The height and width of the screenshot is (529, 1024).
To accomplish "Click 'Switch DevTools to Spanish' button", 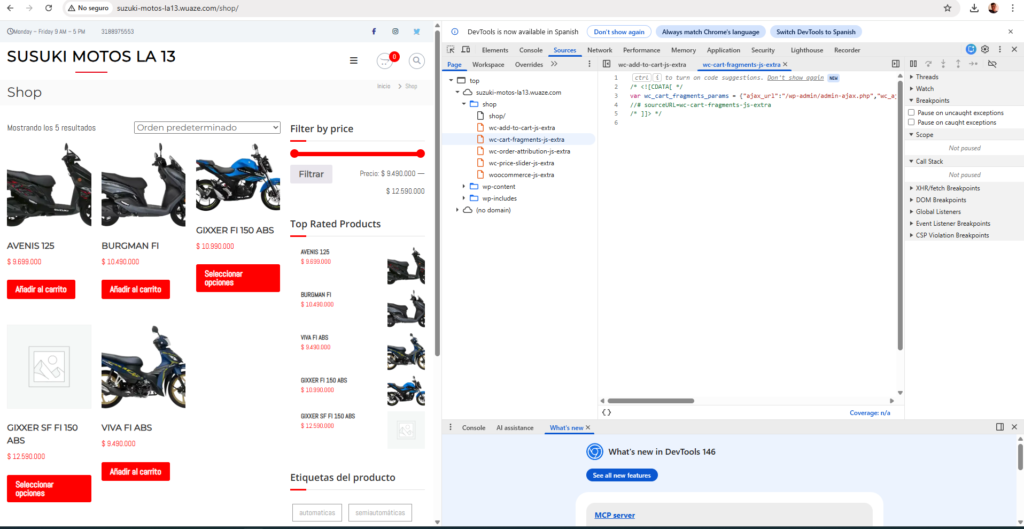I will pyautogui.click(x=816, y=31).
